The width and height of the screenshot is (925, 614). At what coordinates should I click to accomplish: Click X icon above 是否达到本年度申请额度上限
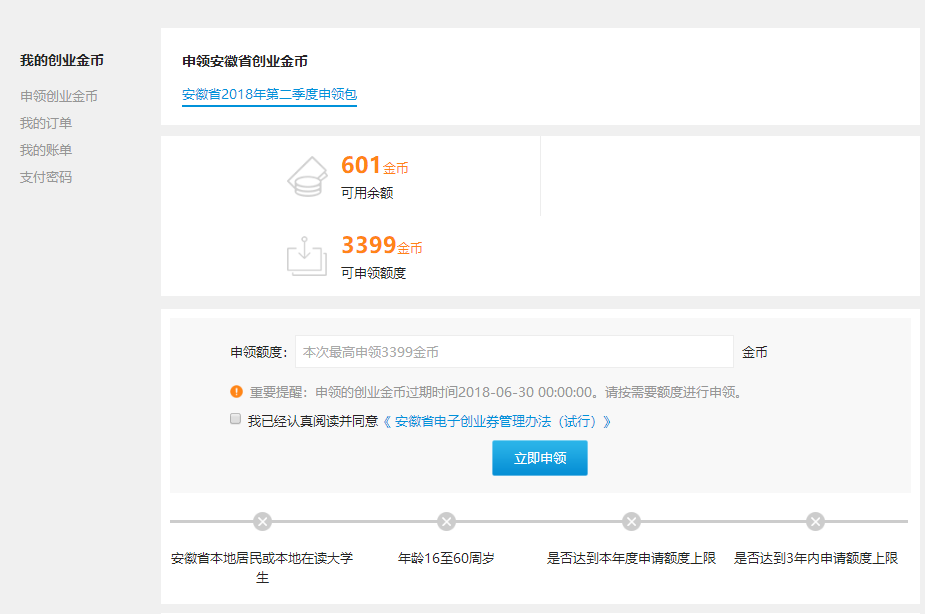pos(631,521)
